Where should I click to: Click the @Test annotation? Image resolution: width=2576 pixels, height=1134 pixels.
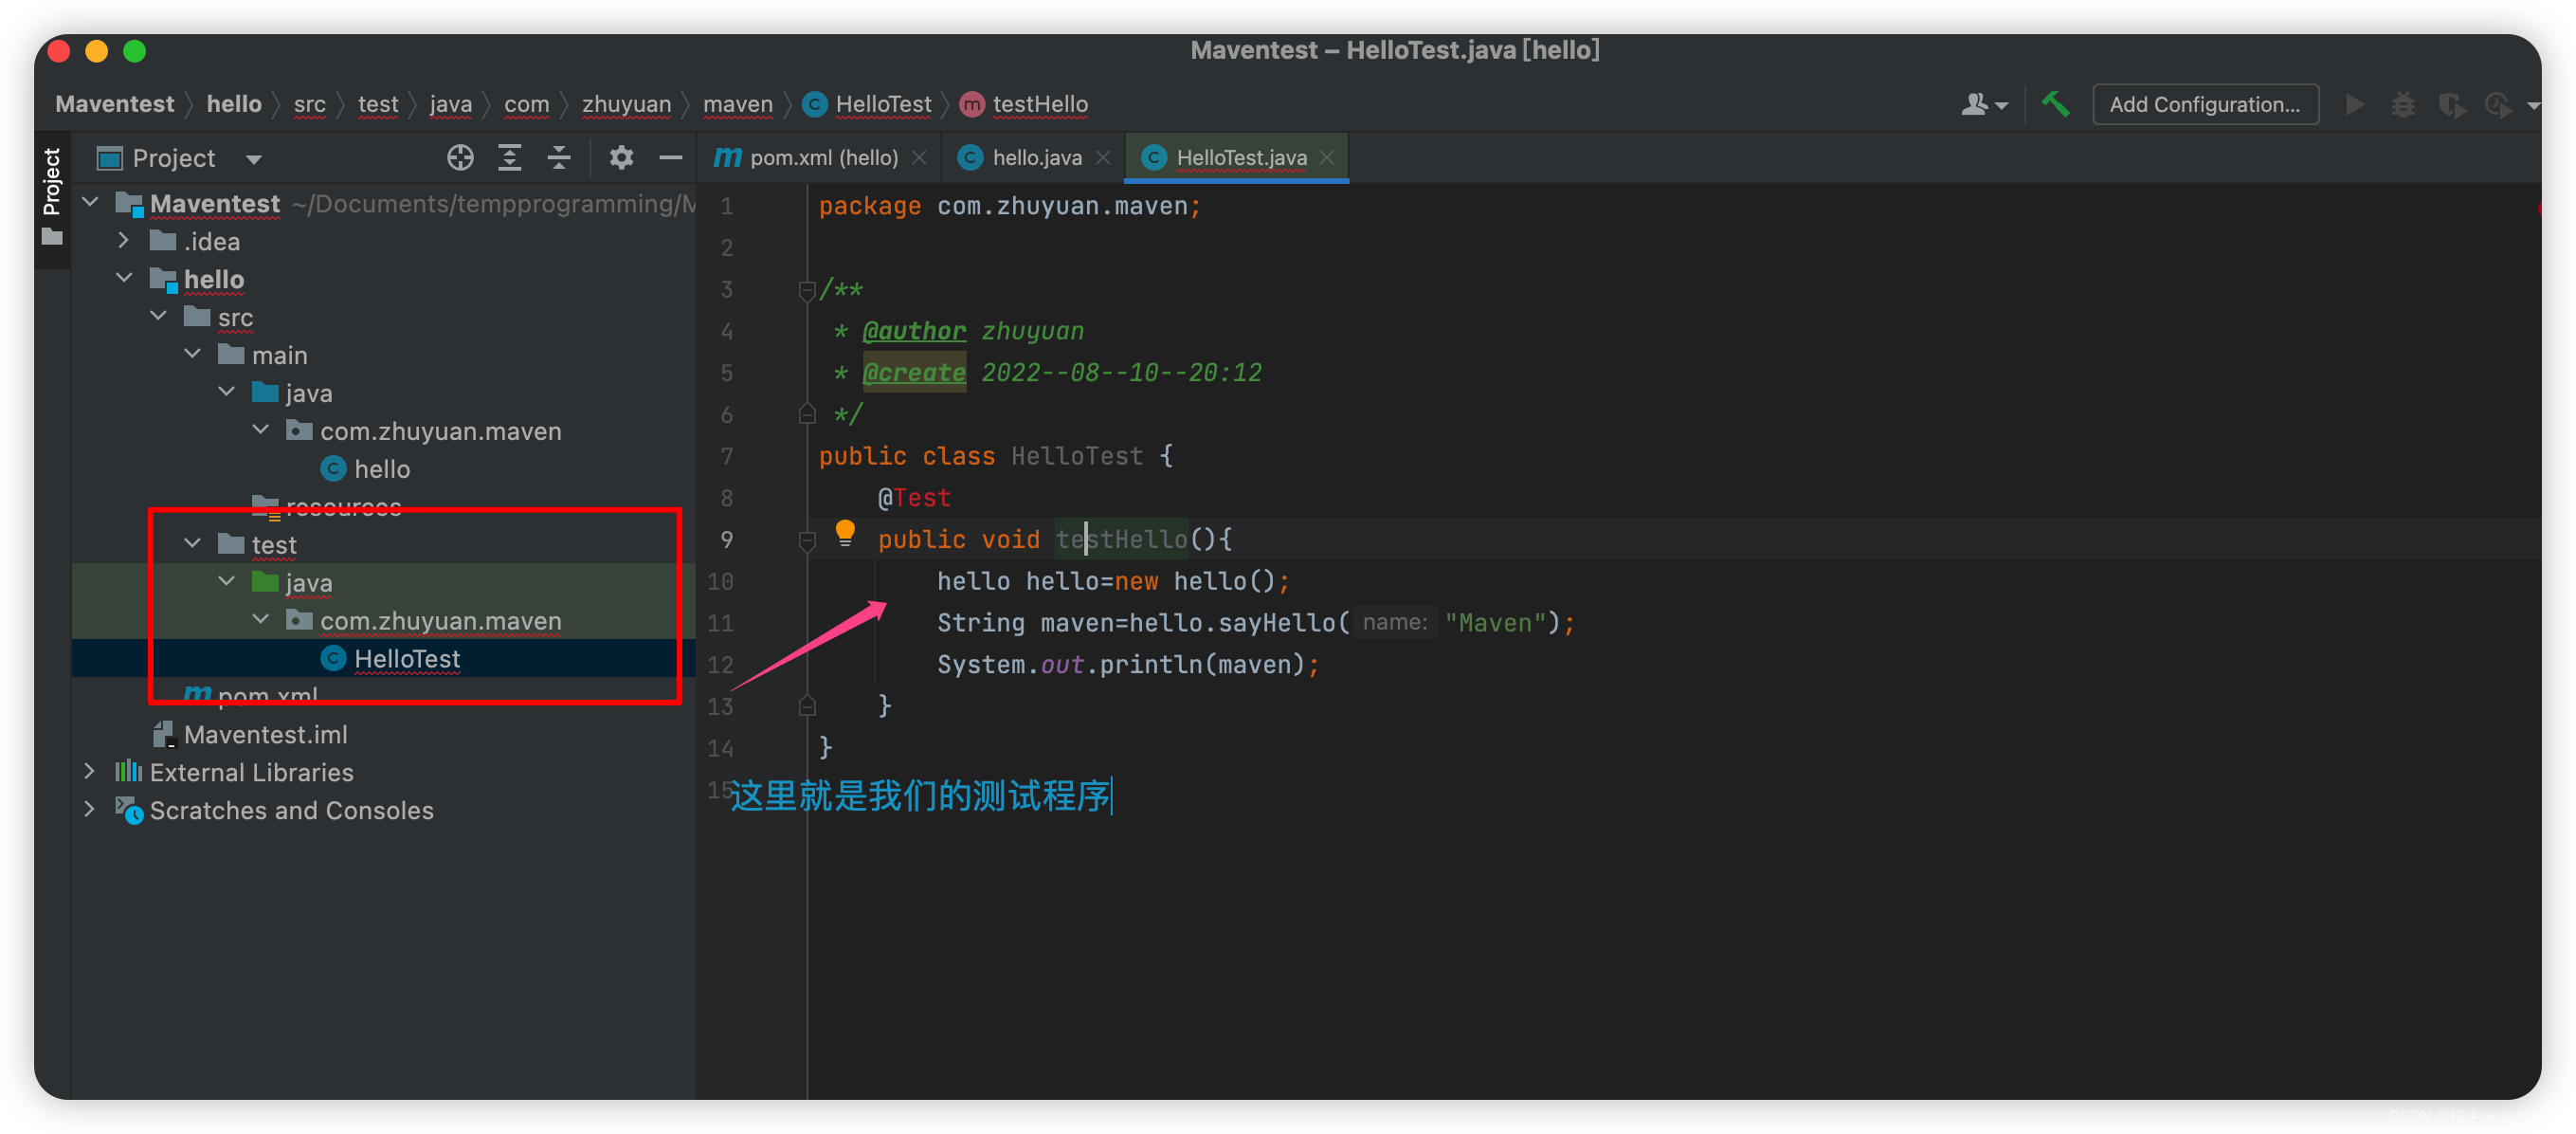pos(914,497)
